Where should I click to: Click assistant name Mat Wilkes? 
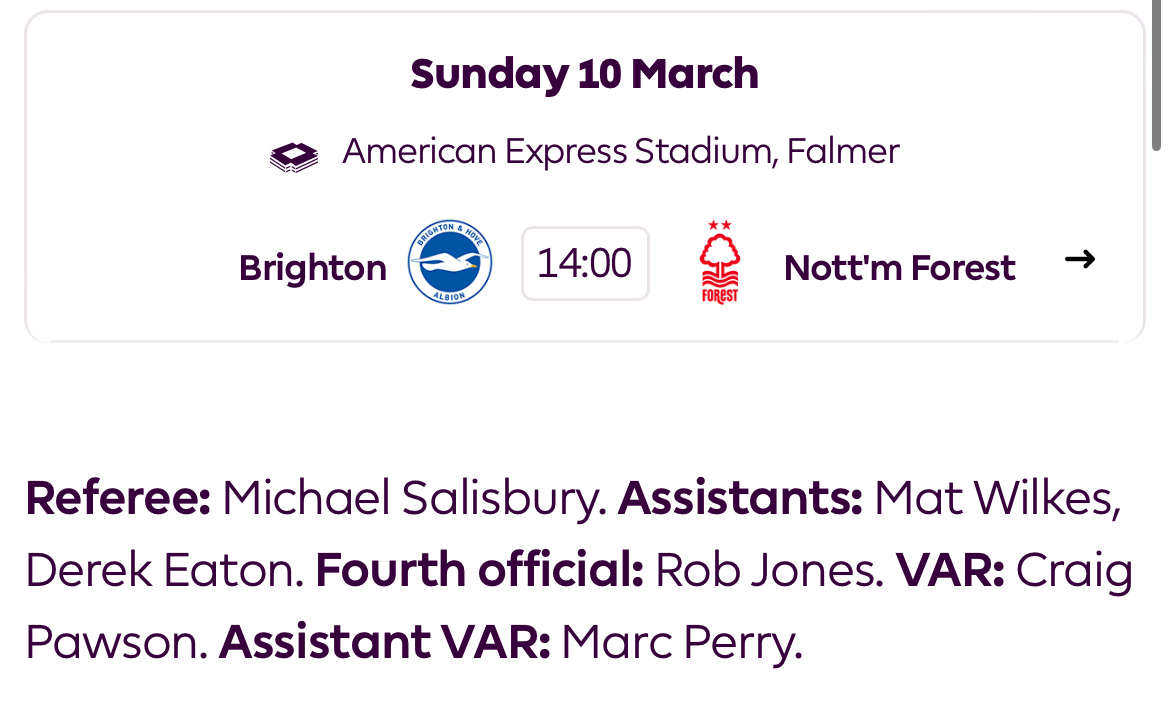tap(998, 498)
